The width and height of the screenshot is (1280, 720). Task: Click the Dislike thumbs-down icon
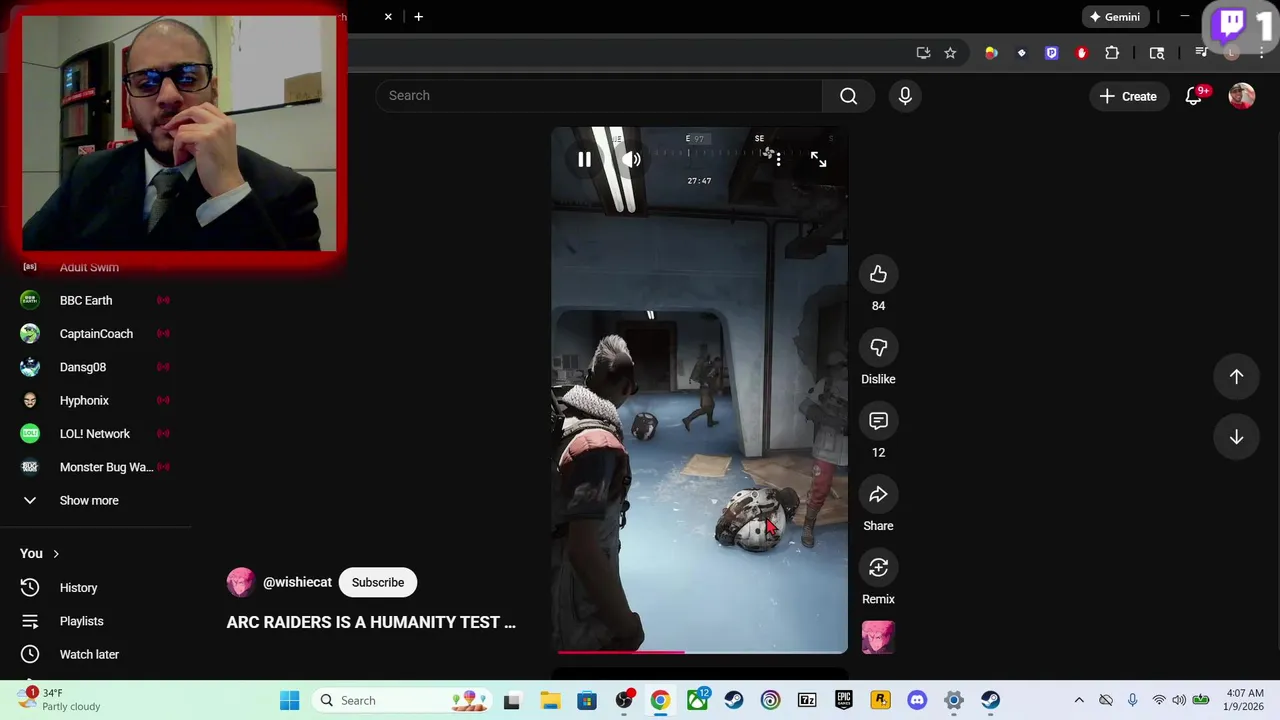point(878,347)
